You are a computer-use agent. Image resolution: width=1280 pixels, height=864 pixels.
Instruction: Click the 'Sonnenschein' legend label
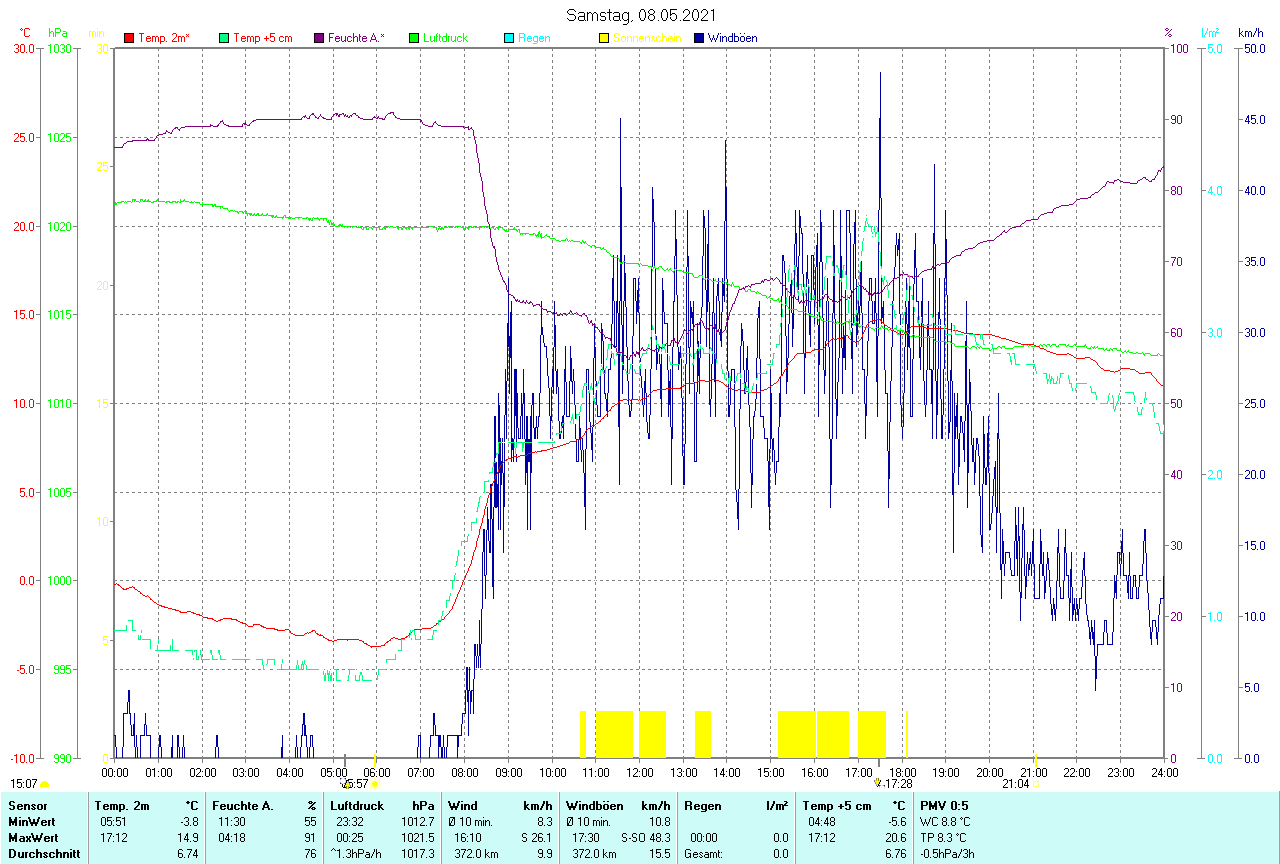point(647,38)
